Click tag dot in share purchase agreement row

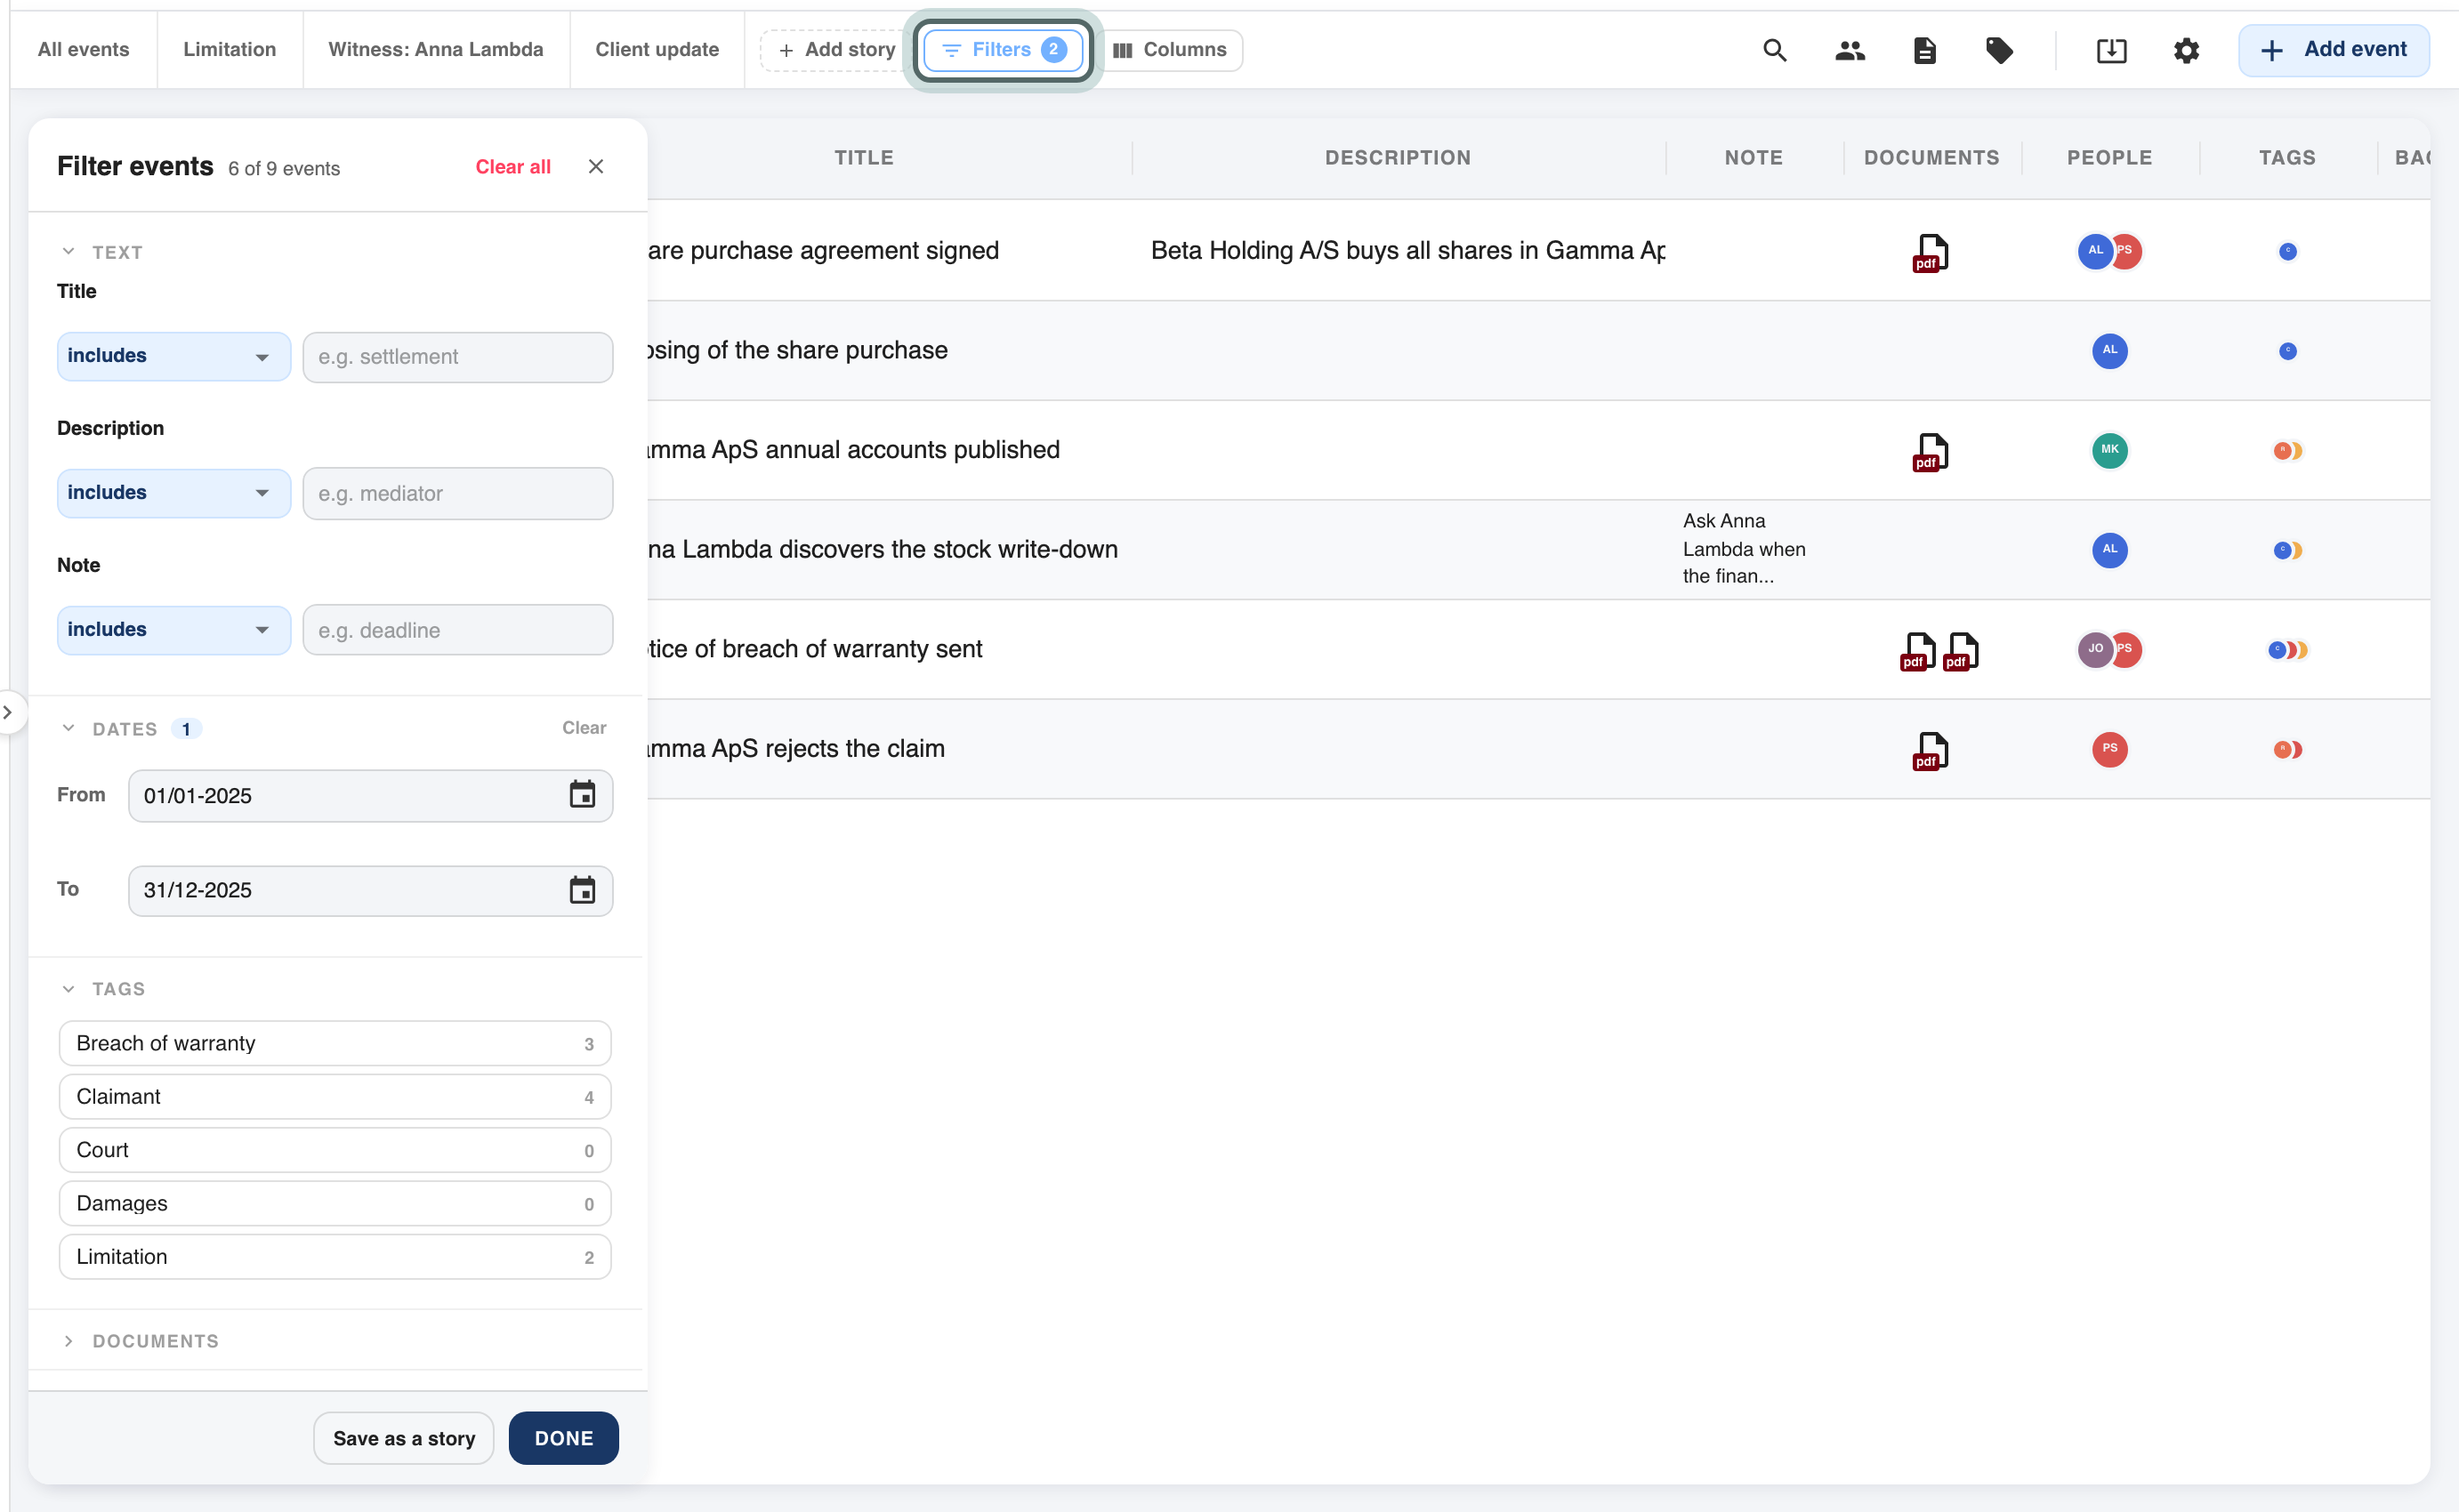(x=2287, y=251)
